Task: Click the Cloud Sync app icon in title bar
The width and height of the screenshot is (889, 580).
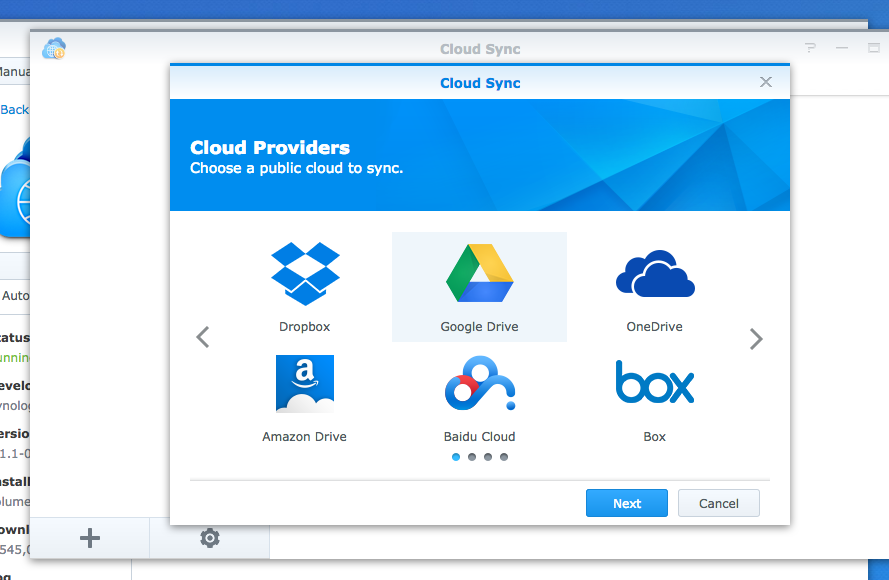Action: (54, 48)
